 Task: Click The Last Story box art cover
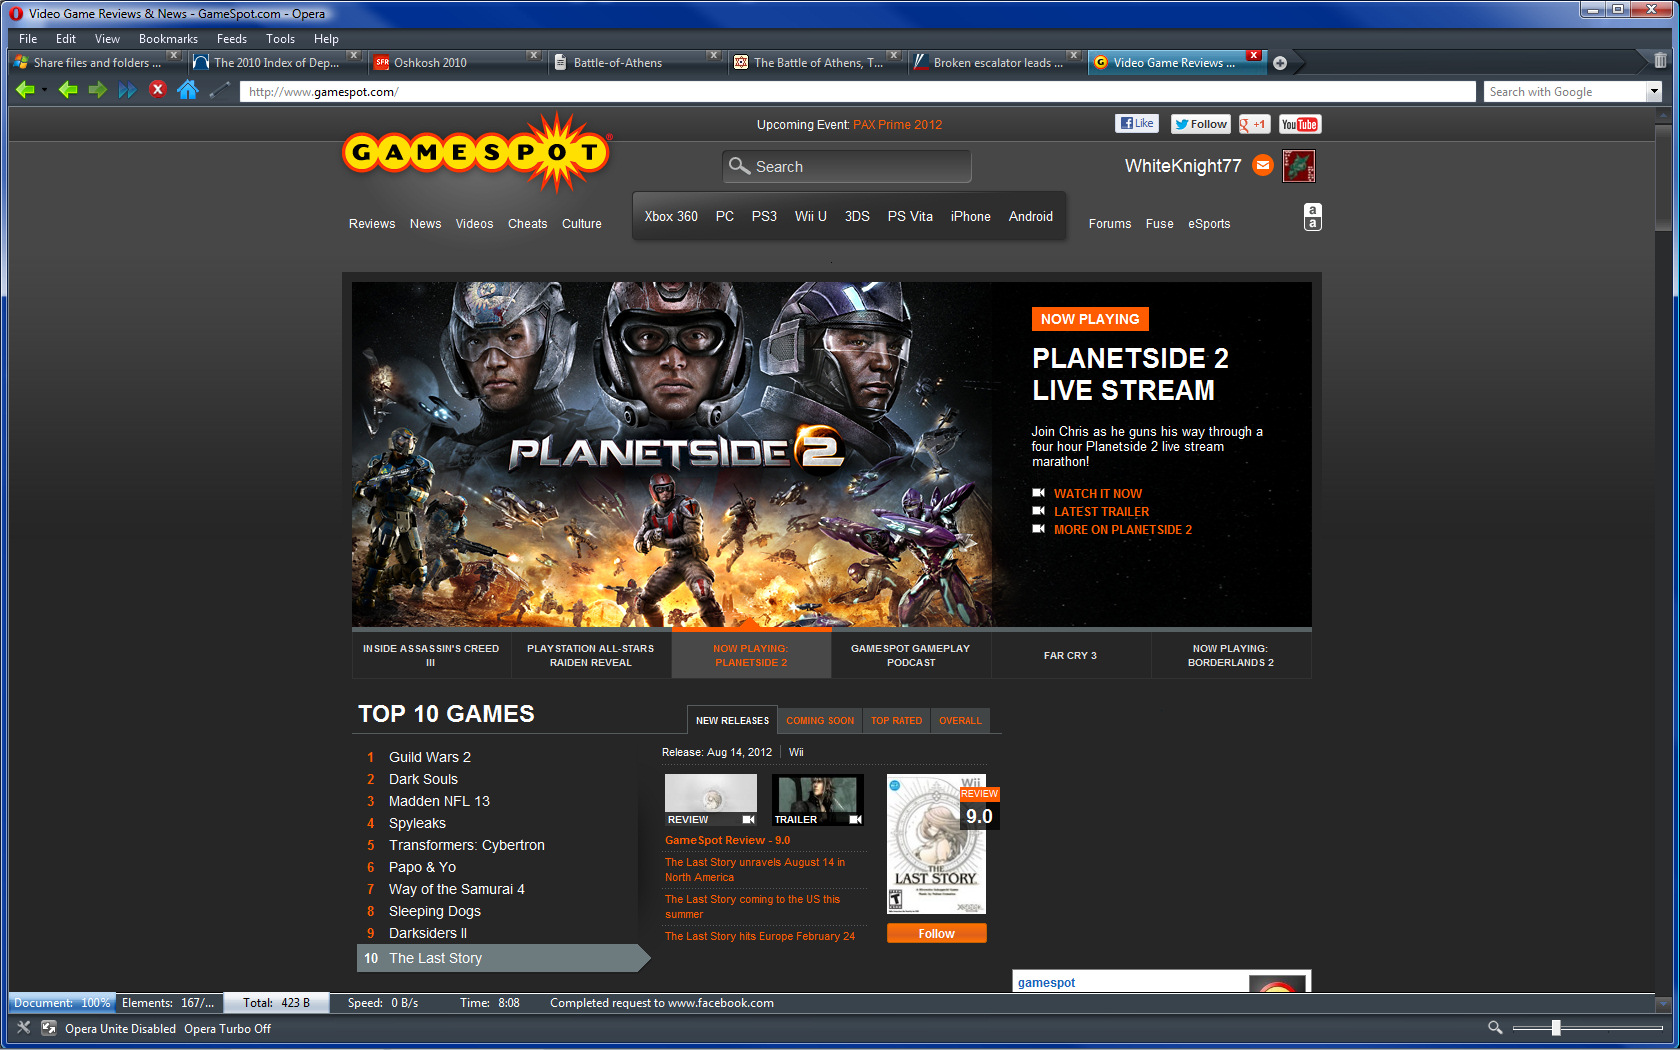(937, 844)
